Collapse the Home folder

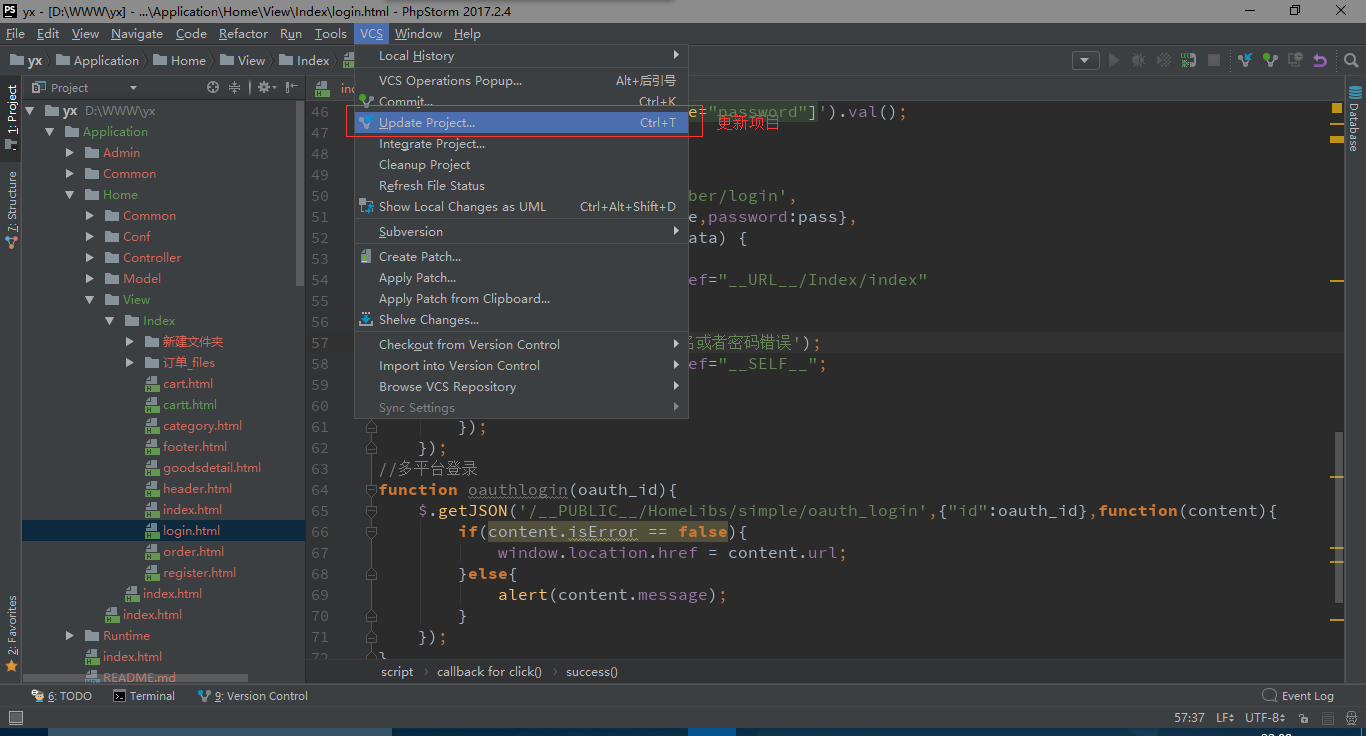(70, 195)
